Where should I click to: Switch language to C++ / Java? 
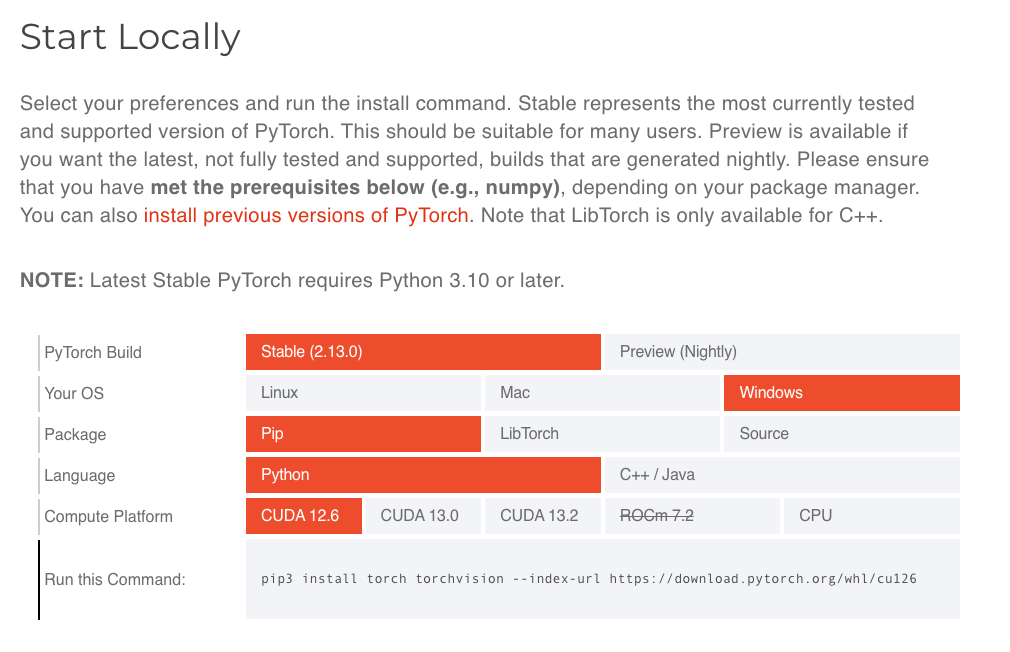(x=782, y=475)
